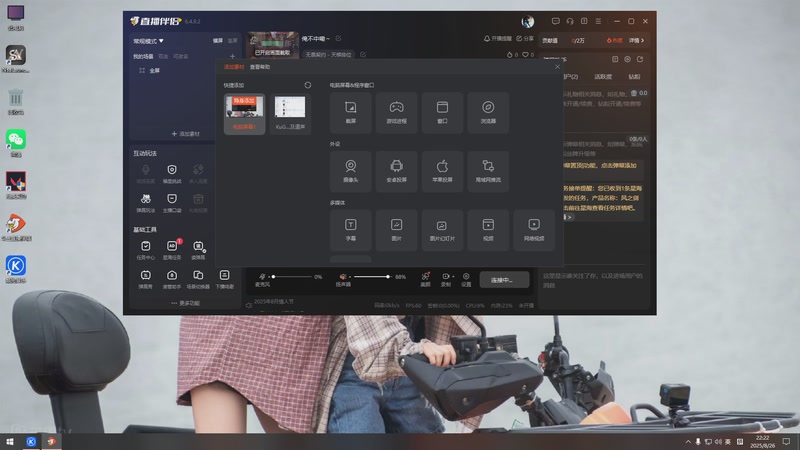Open the user avatar profile
Screen dimensions: 800x450
click(x=528, y=21)
